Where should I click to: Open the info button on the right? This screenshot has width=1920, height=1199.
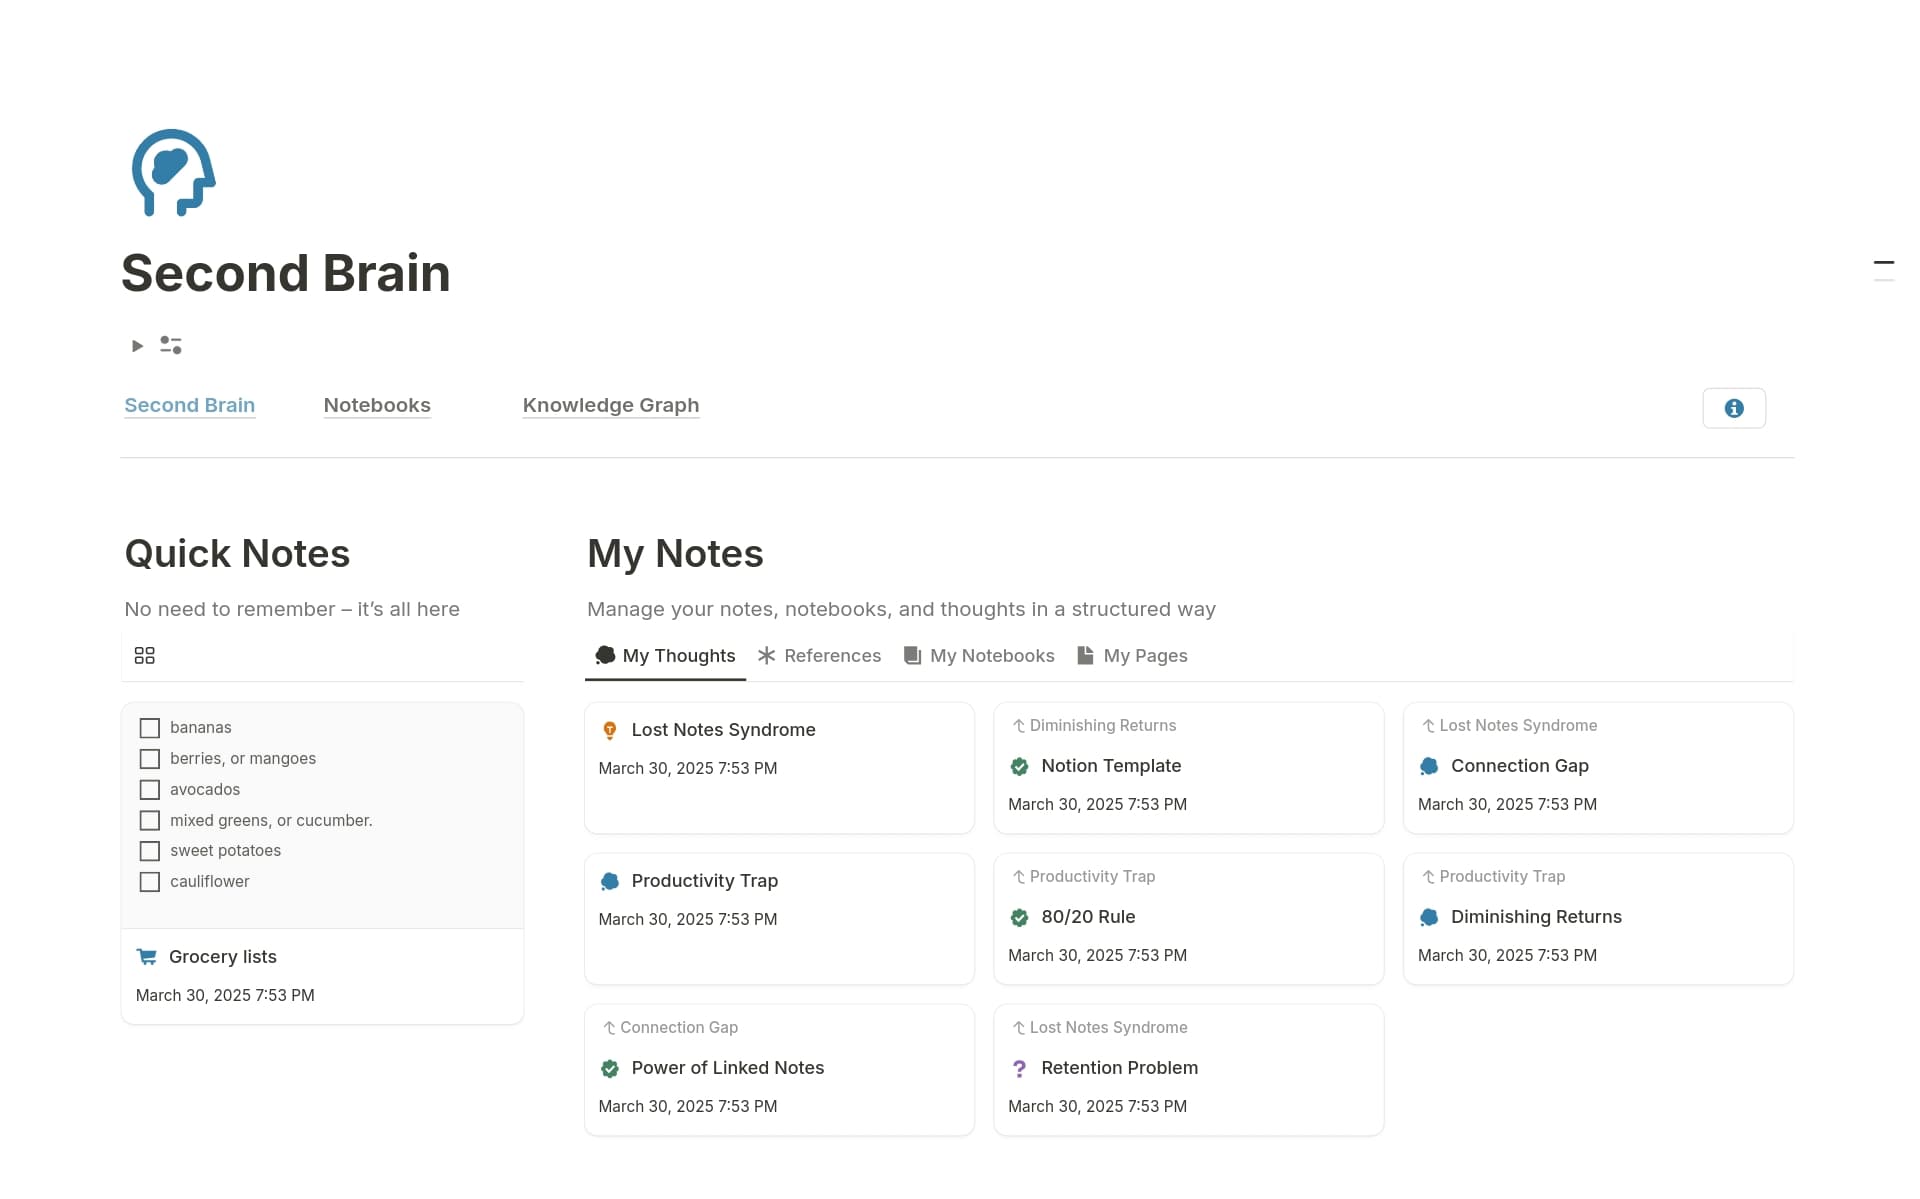tap(1733, 408)
